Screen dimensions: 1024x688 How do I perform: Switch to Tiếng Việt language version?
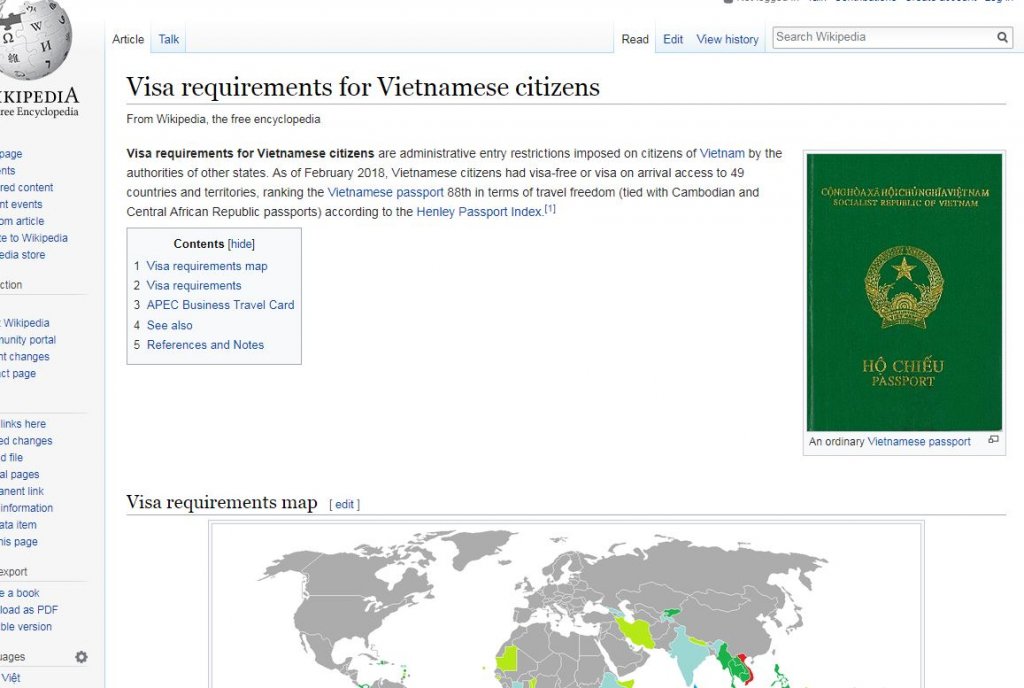point(10,678)
